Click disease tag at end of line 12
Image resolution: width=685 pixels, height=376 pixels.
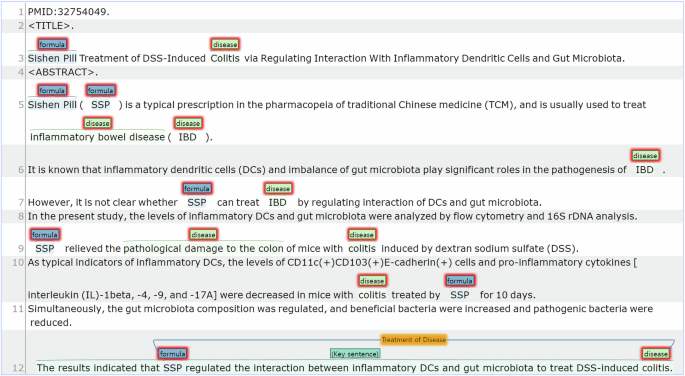656,353
